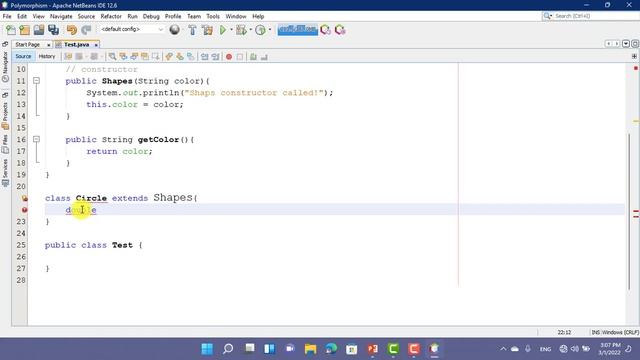Click Find Next Occurrence icon
640x360 pixels.
134,57
